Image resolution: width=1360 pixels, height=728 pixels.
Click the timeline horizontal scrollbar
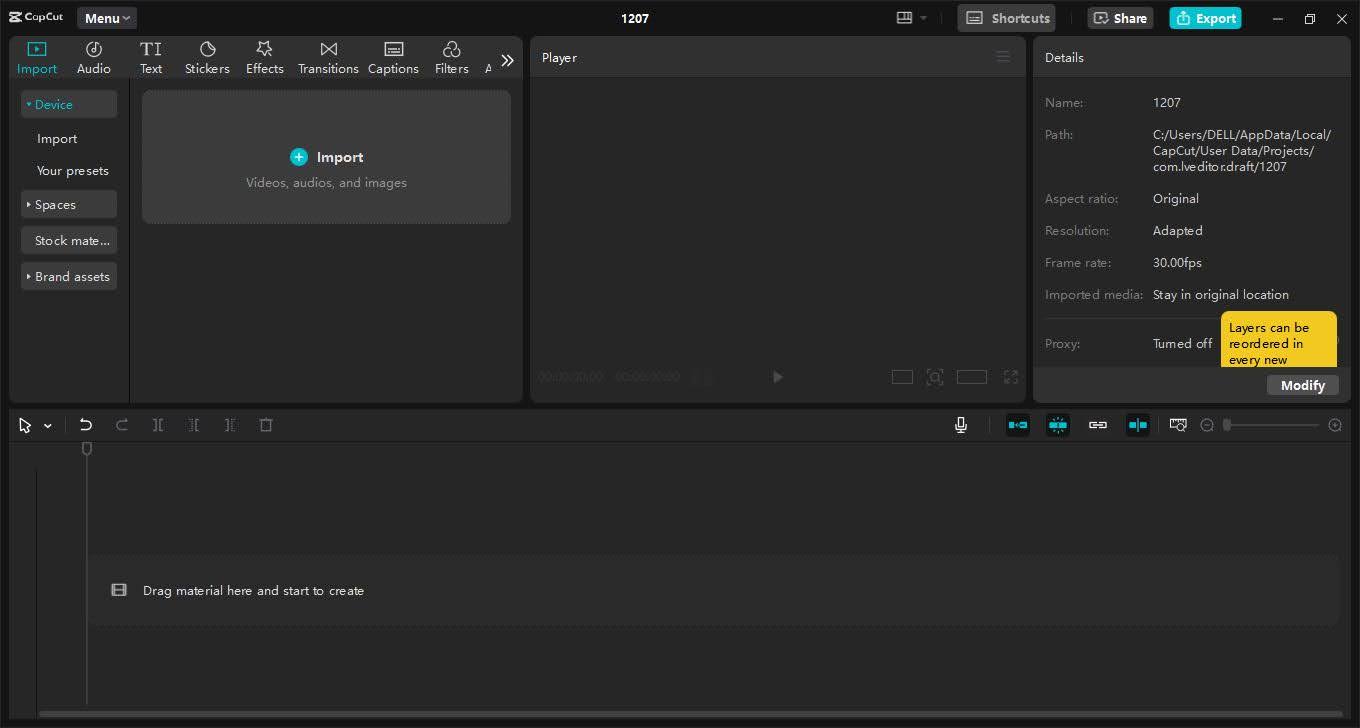[x=692, y=714]
